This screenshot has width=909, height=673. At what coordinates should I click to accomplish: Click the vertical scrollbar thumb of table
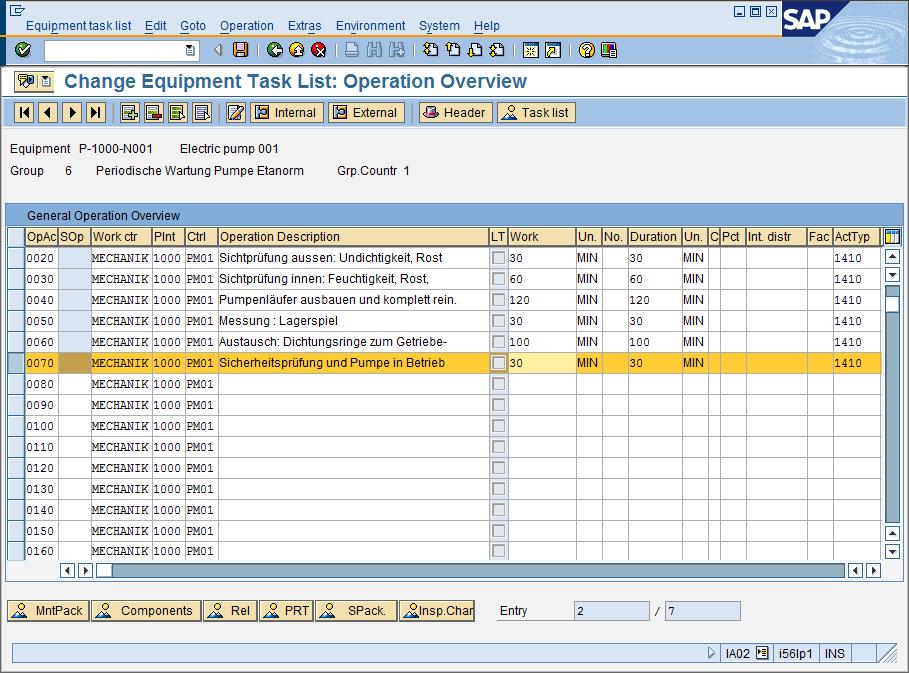(x=893, y=303)
